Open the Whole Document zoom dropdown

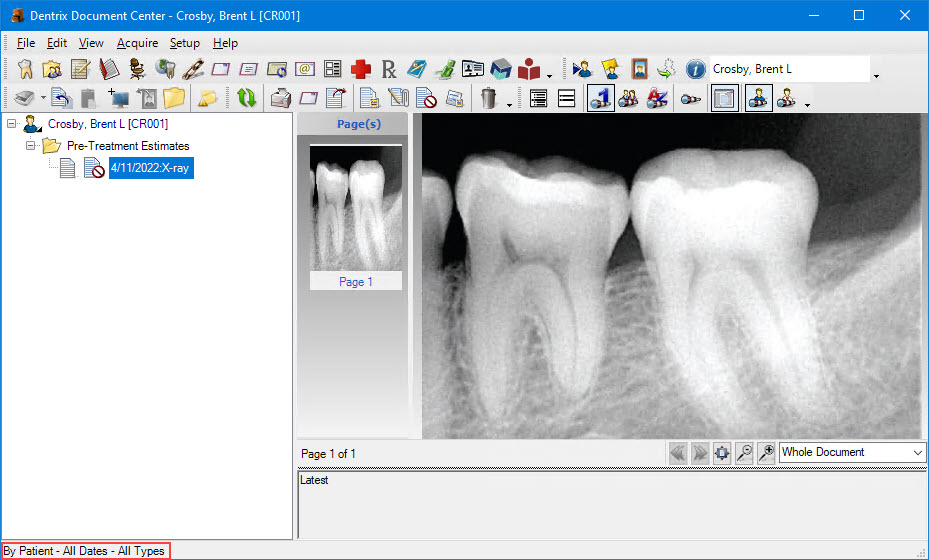click(853, 453)
